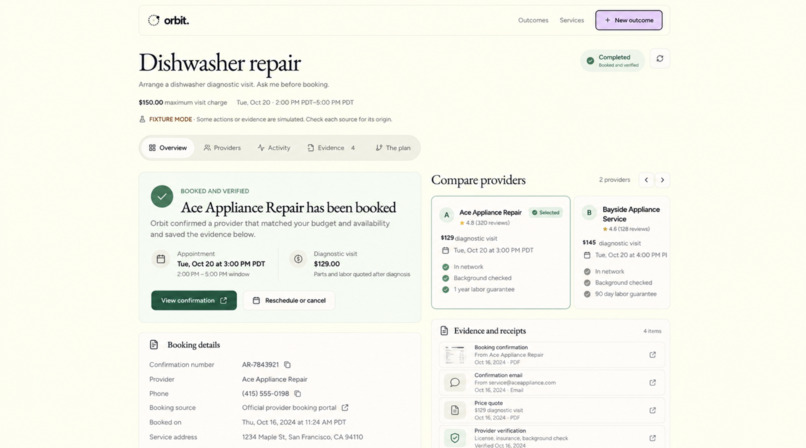Go to next provider with right chevron
The image size is (806, 448).
[662, 180]
